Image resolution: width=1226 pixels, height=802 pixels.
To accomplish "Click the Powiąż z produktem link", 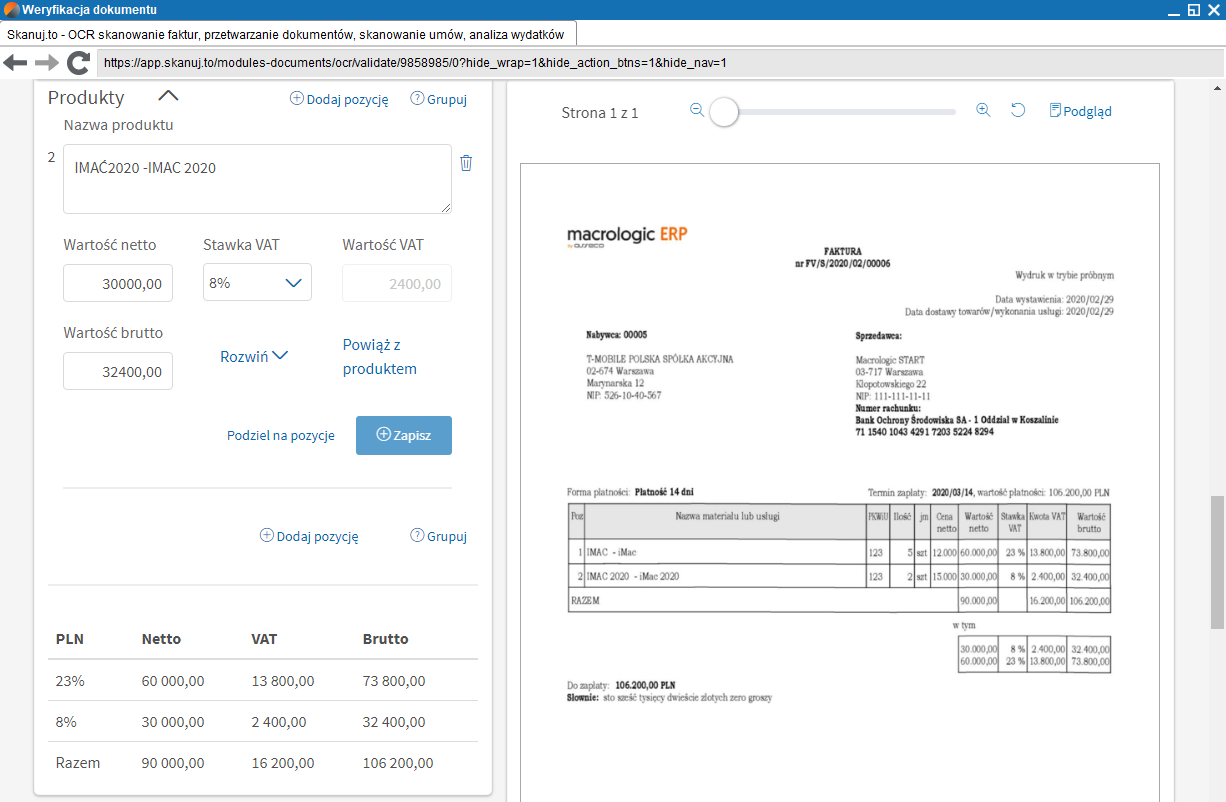I will (379, 357).
